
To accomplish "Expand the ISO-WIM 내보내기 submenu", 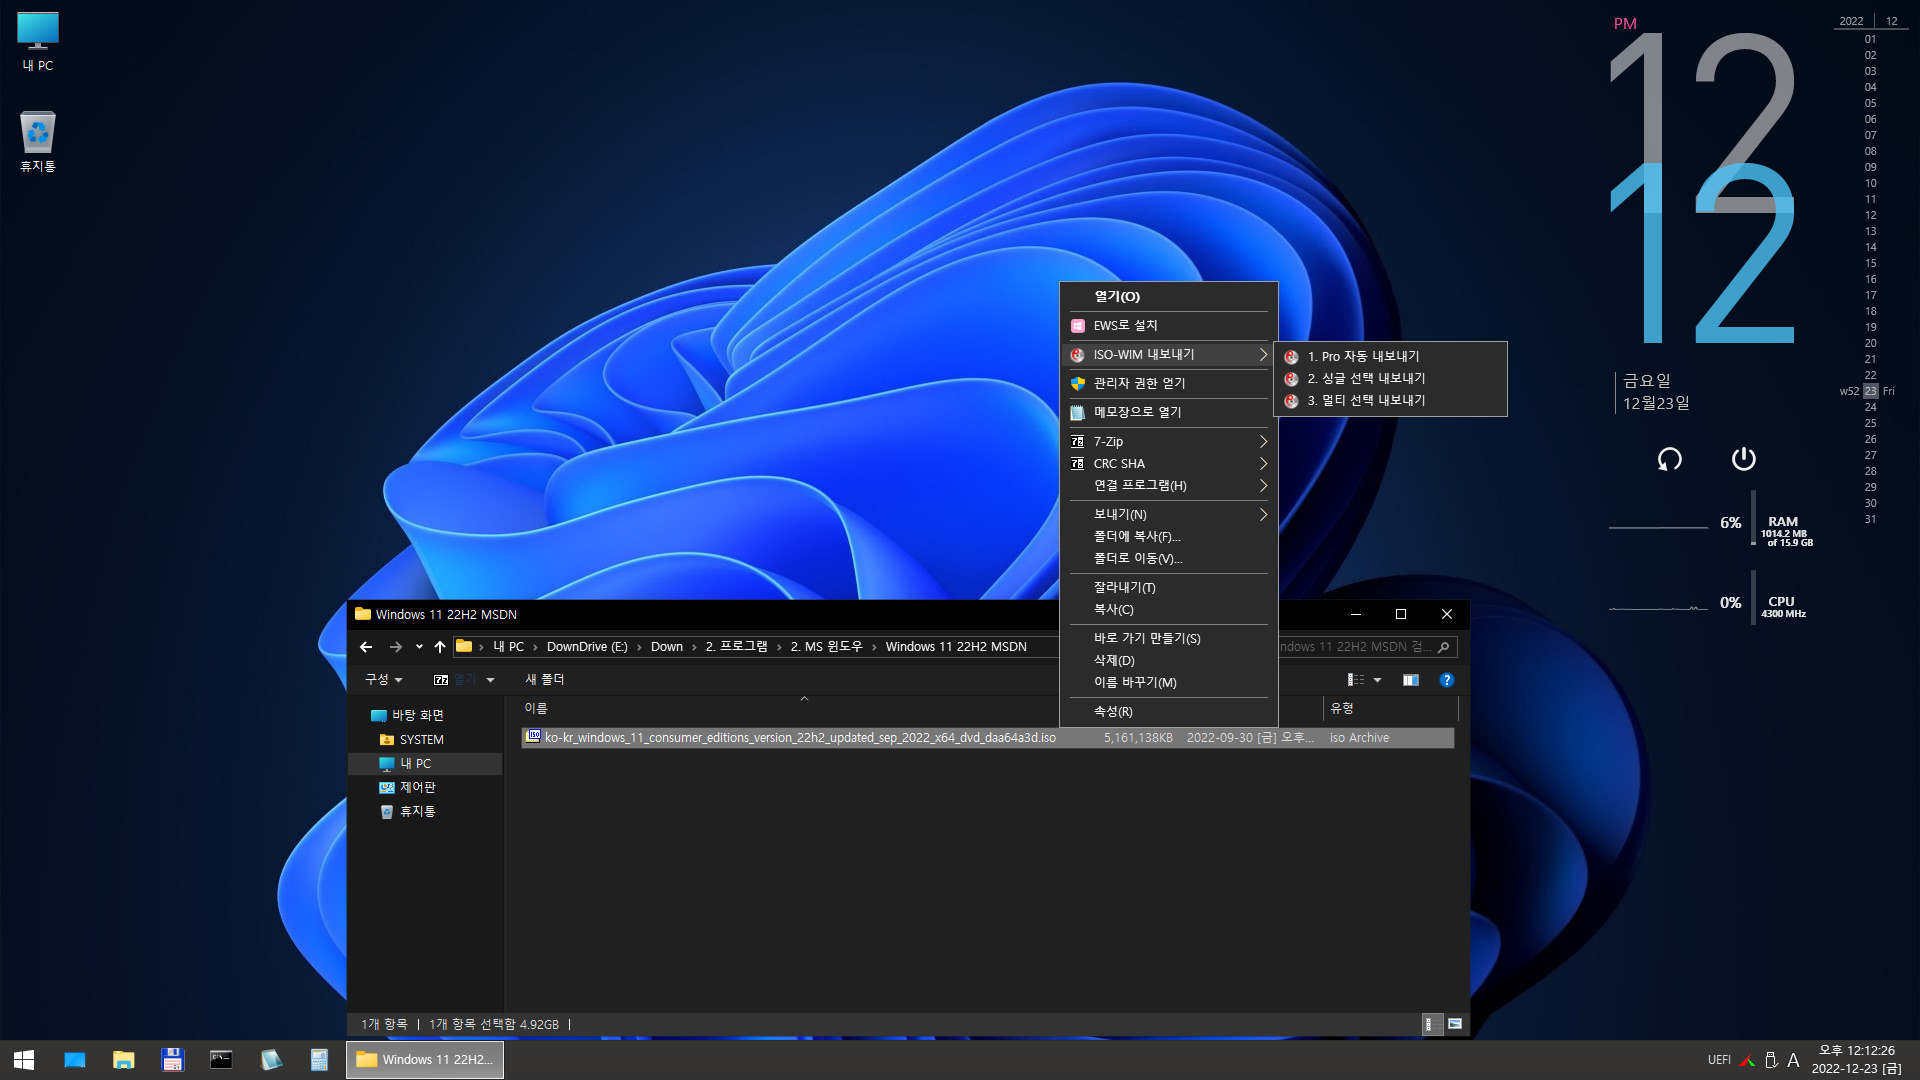I will point(1168,355).
